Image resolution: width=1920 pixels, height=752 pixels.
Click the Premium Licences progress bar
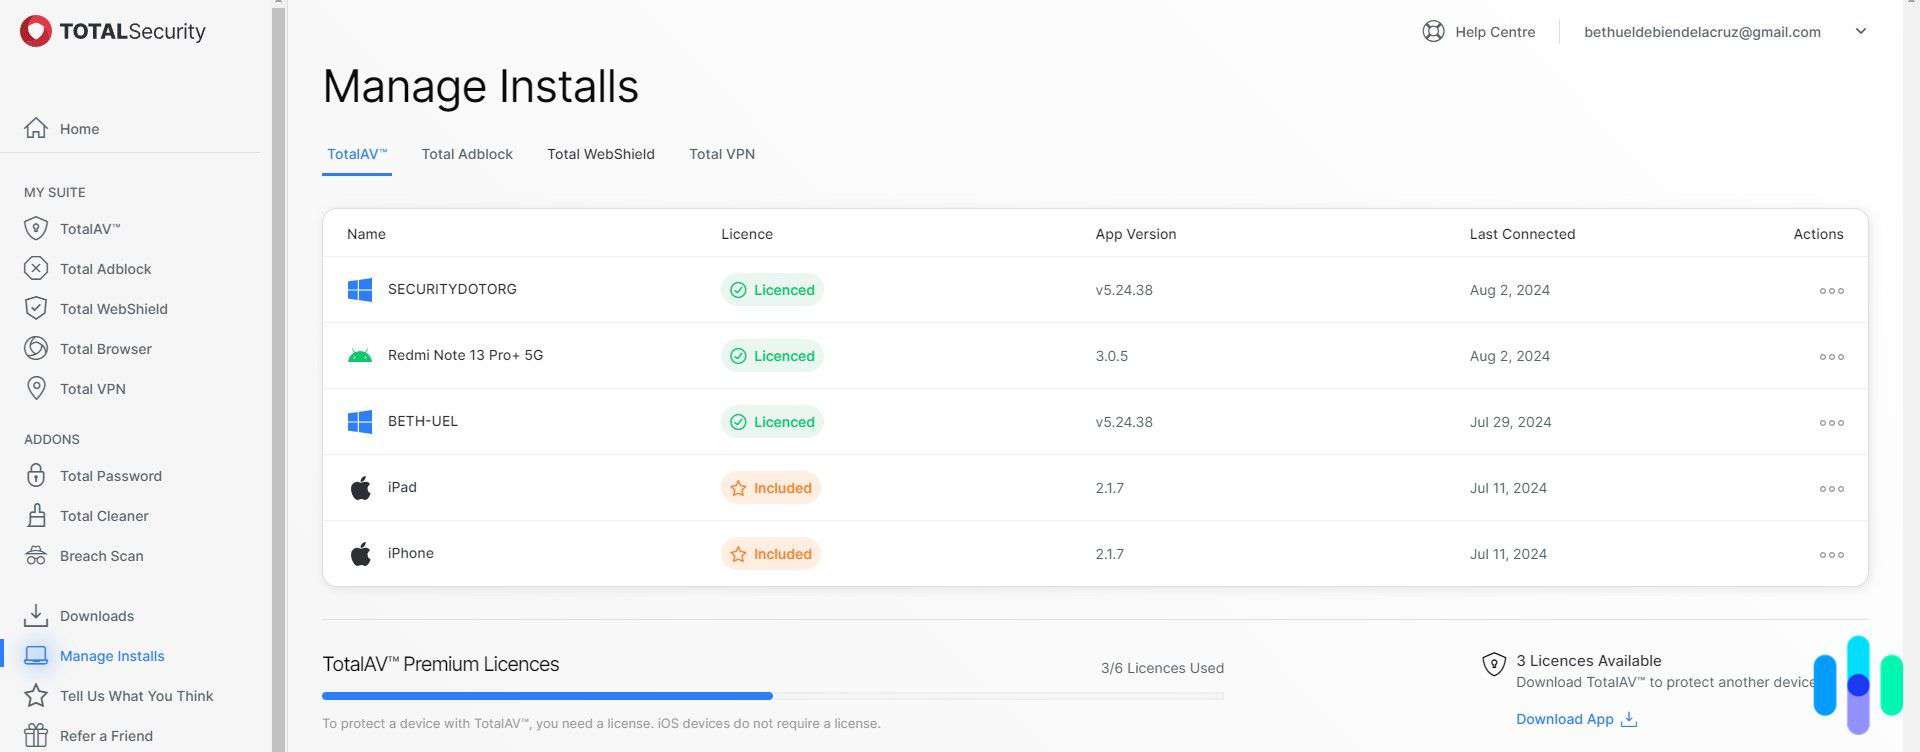click(x=773, y=695)
